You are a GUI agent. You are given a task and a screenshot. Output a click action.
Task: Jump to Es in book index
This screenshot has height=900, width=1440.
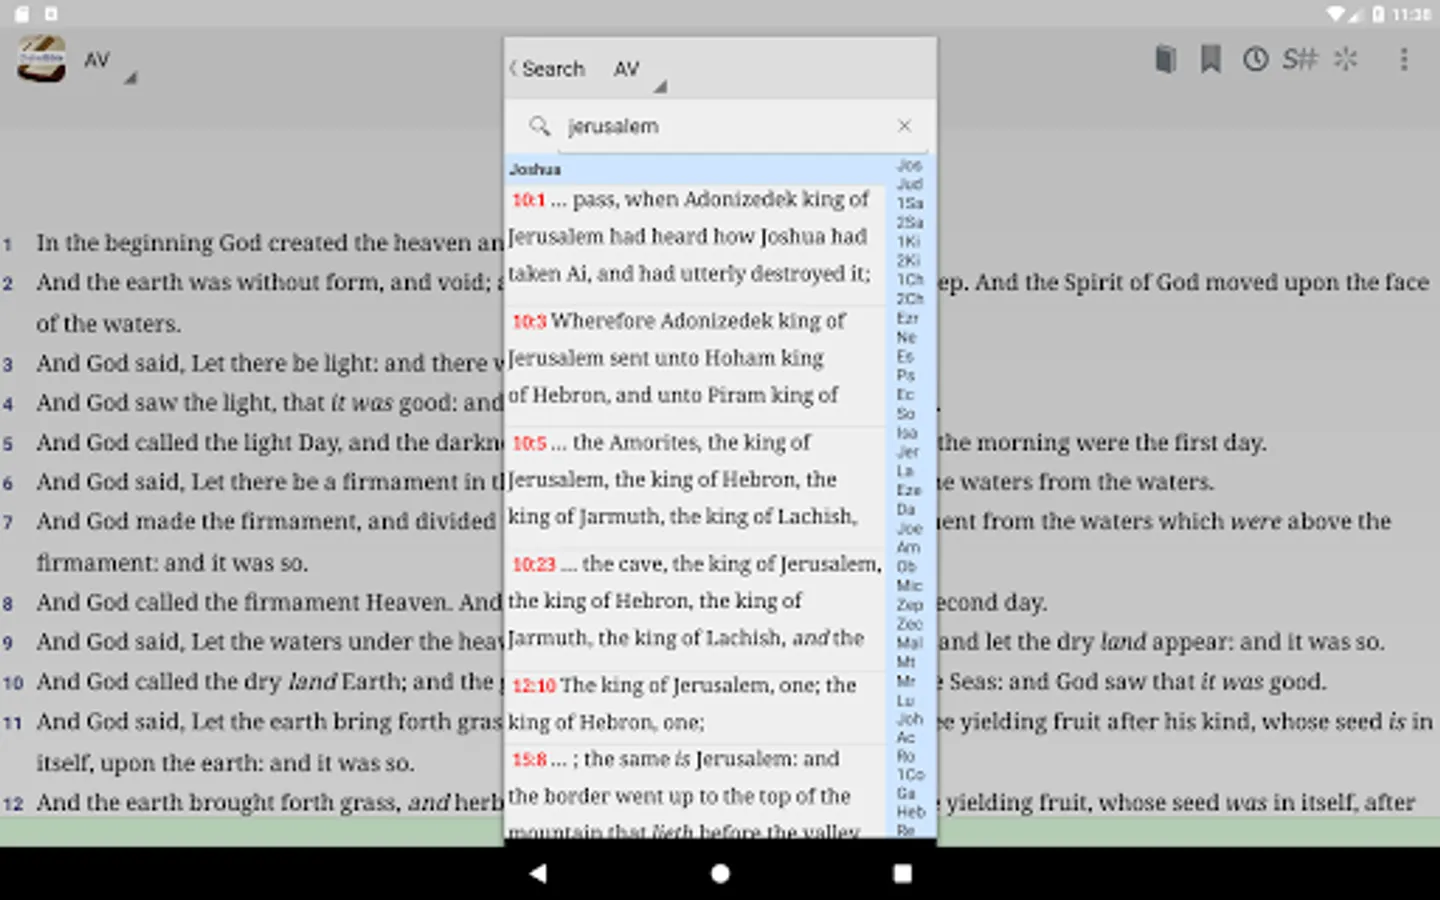[x=905, y=356]
